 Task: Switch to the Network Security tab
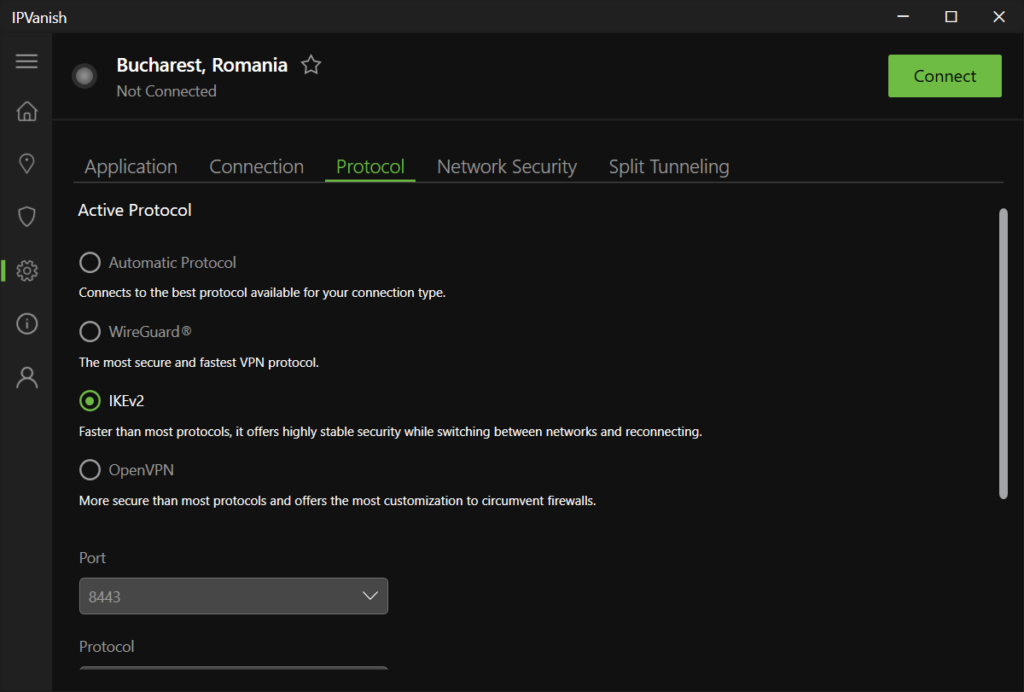tap(507, 166)
